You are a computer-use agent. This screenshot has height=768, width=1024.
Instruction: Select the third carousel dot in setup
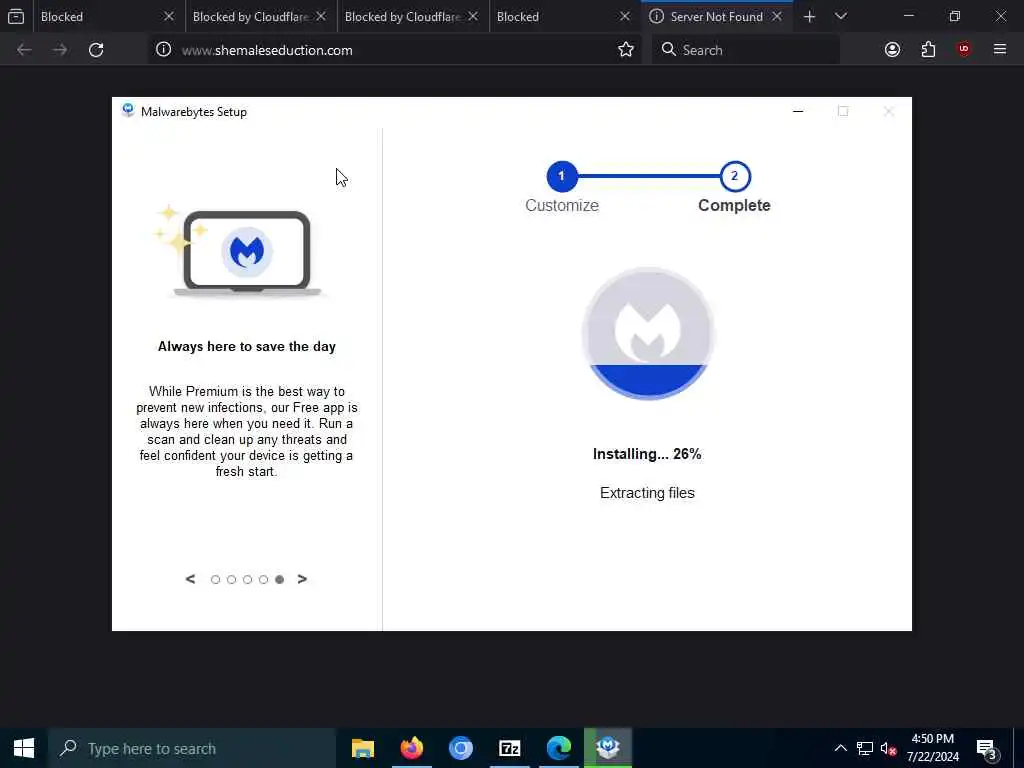[247, 579]
